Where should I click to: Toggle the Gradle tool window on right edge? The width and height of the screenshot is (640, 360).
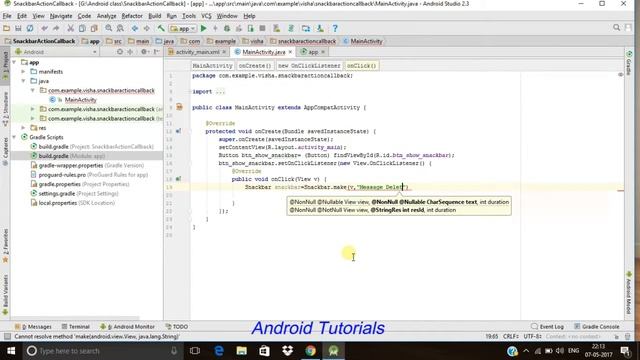629,62
